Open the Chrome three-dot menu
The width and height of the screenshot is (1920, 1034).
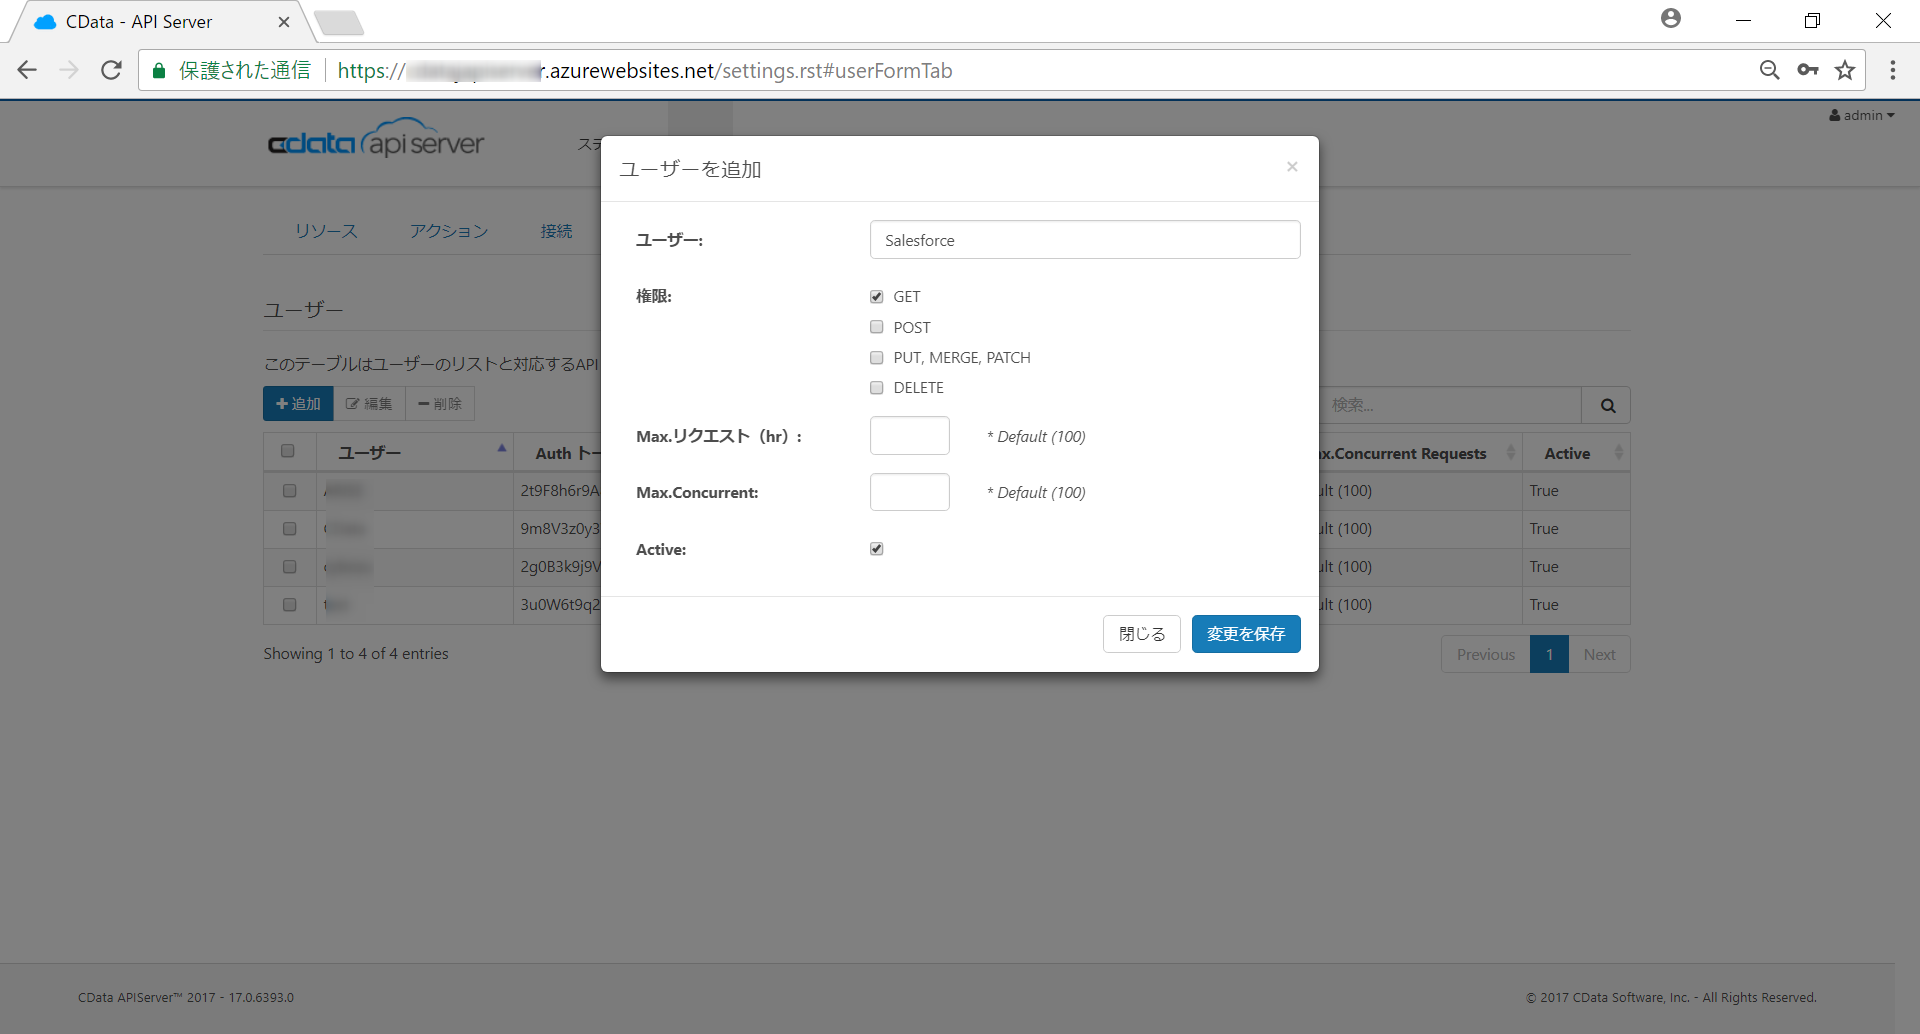tap(1893, 70)
